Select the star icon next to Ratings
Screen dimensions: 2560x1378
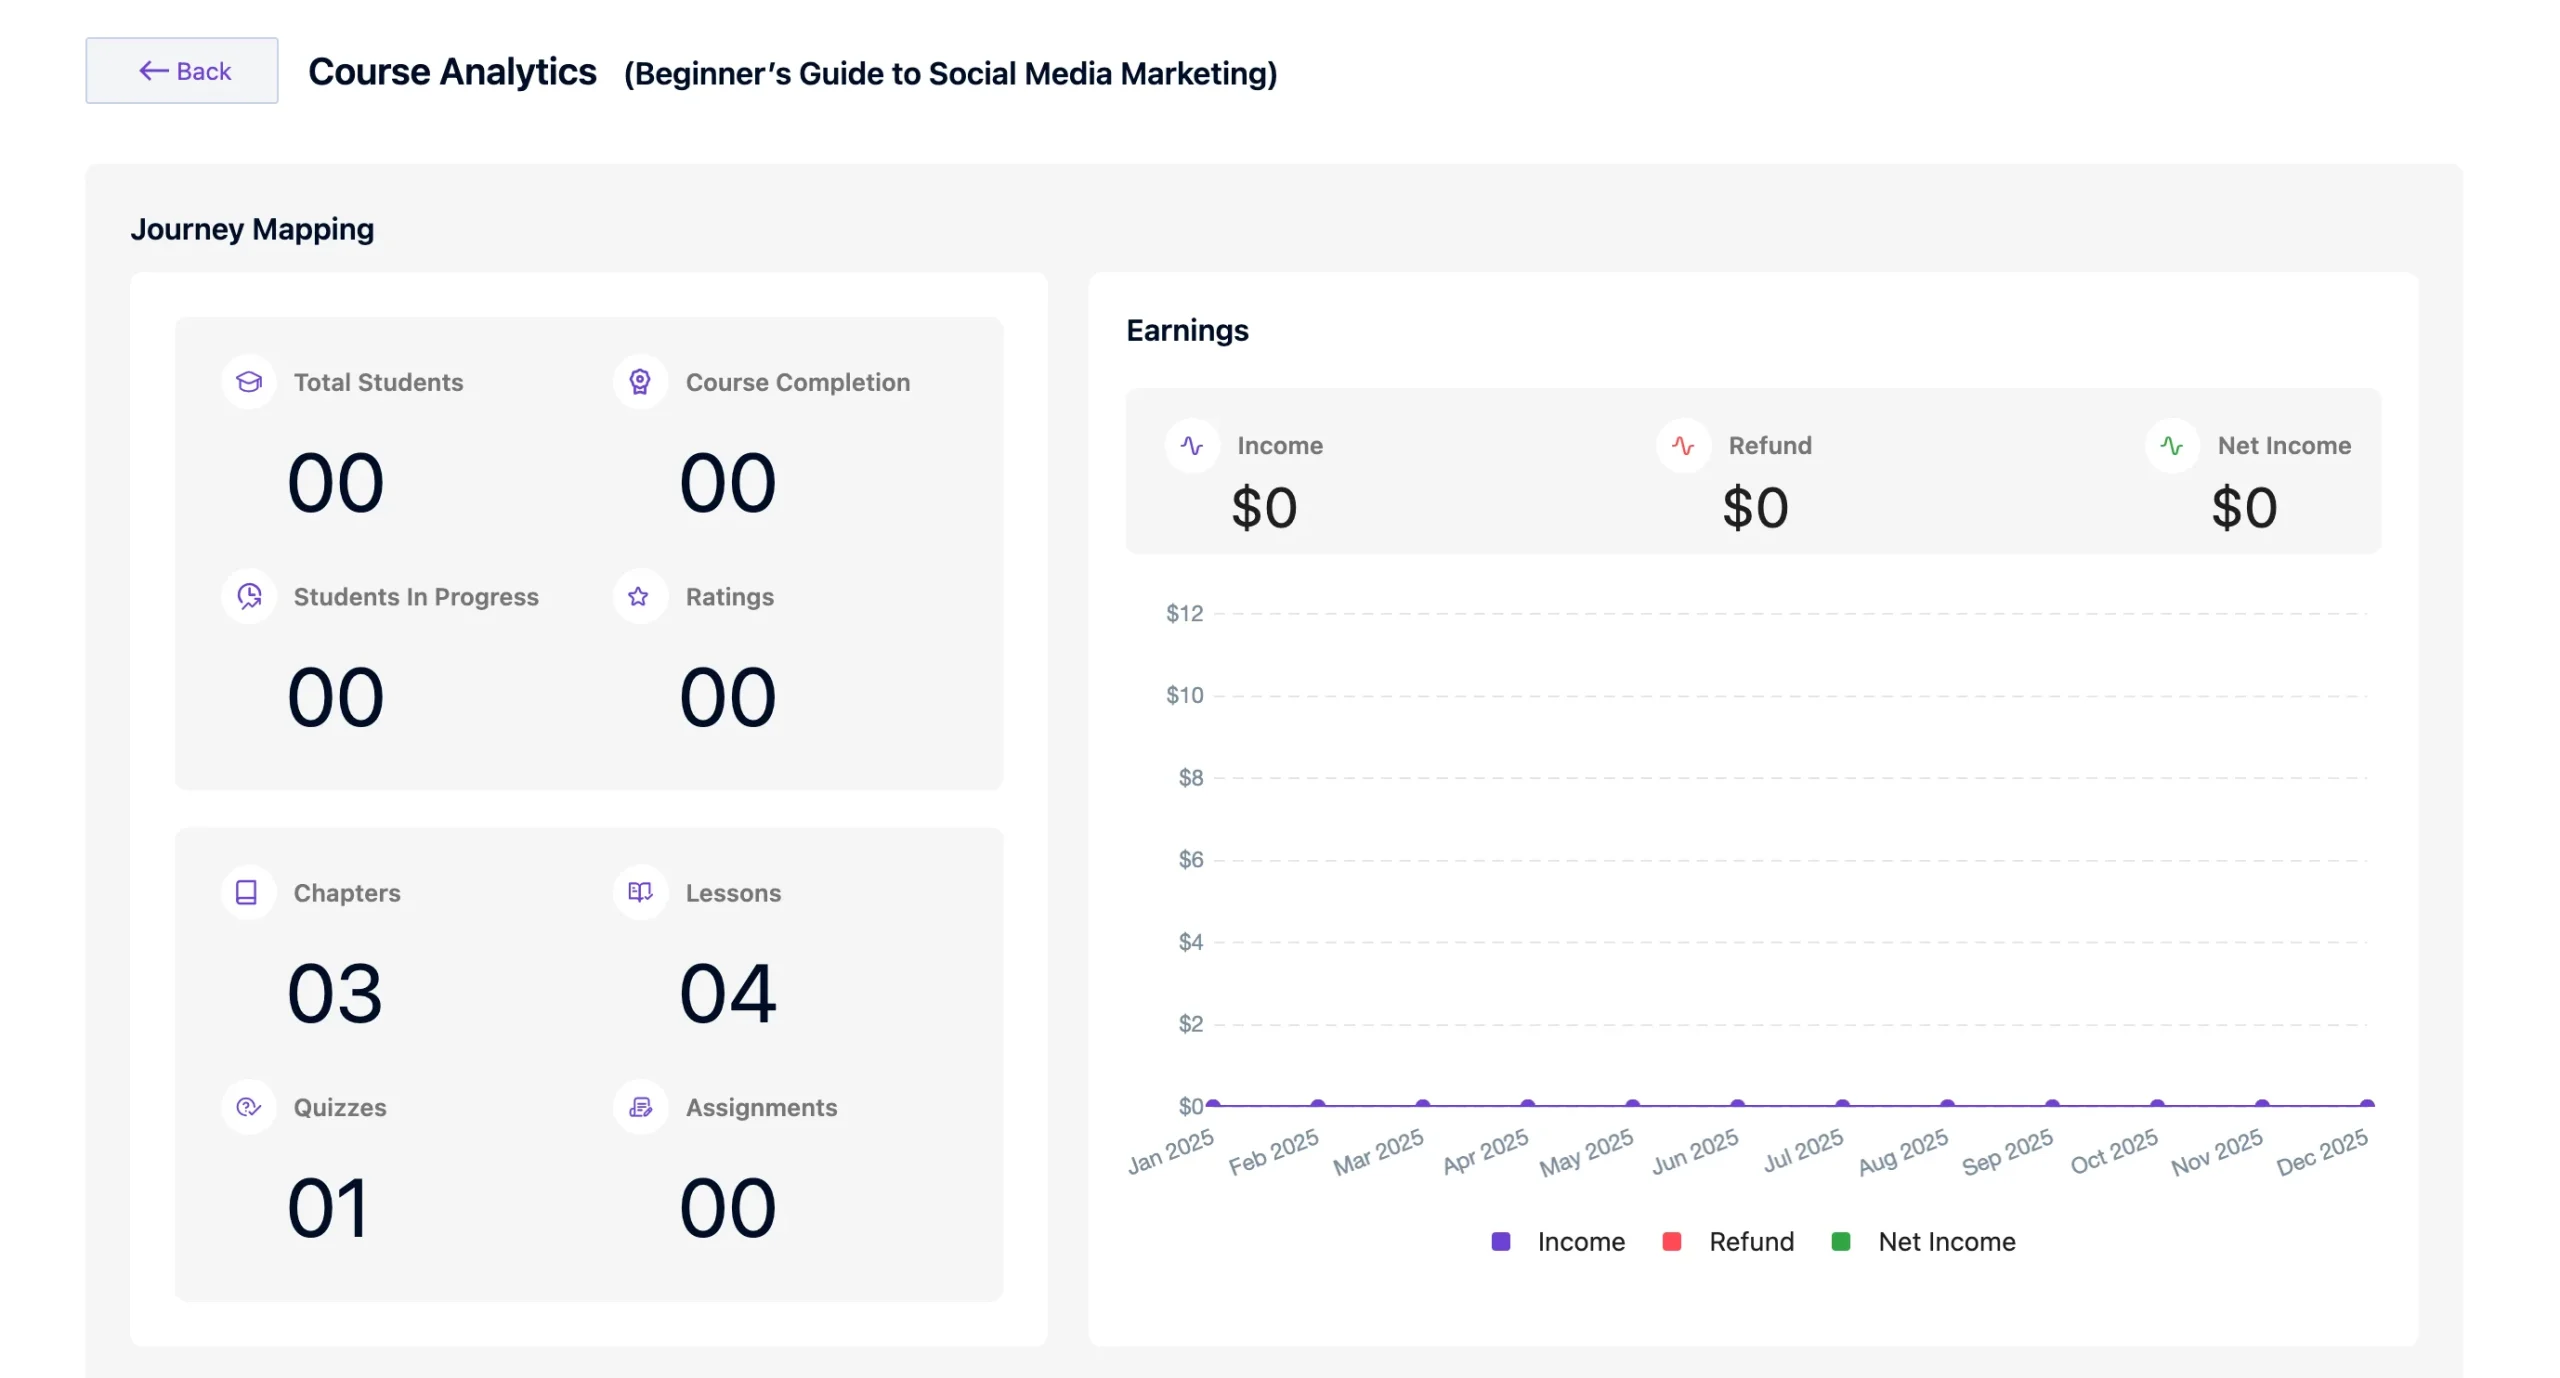[640, 596]
